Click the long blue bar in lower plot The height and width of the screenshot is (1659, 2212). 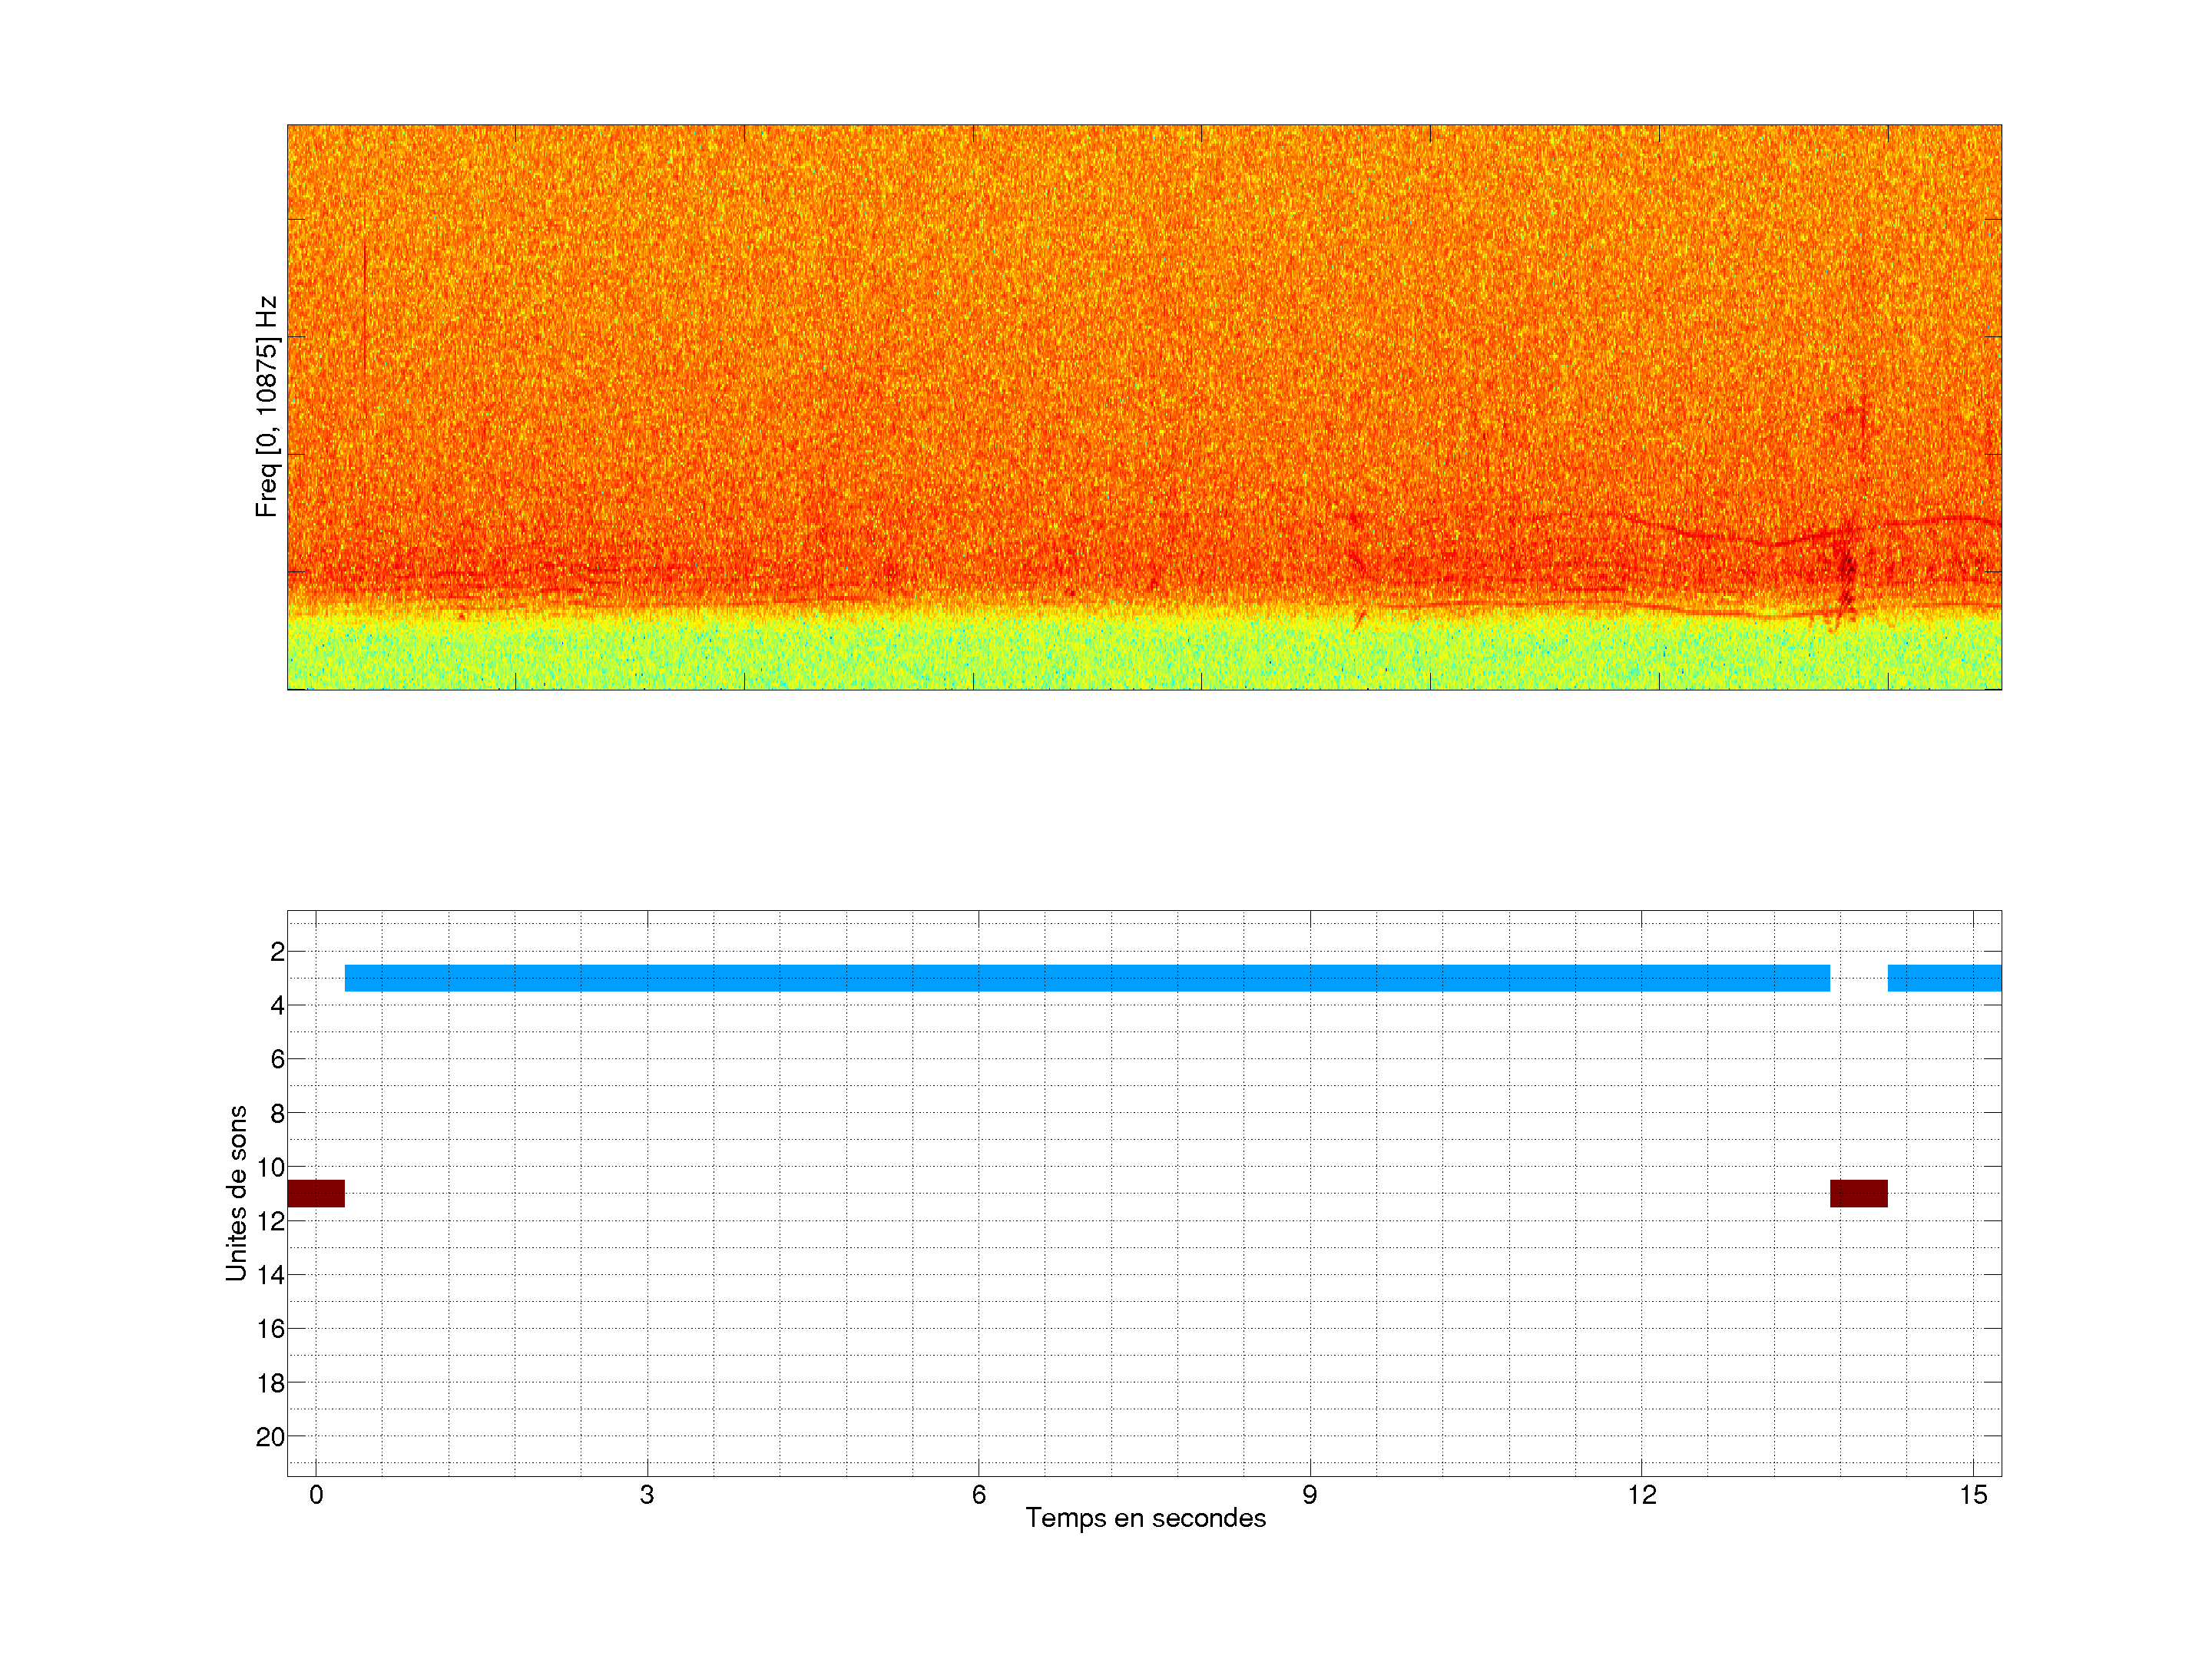(1087, 978)
